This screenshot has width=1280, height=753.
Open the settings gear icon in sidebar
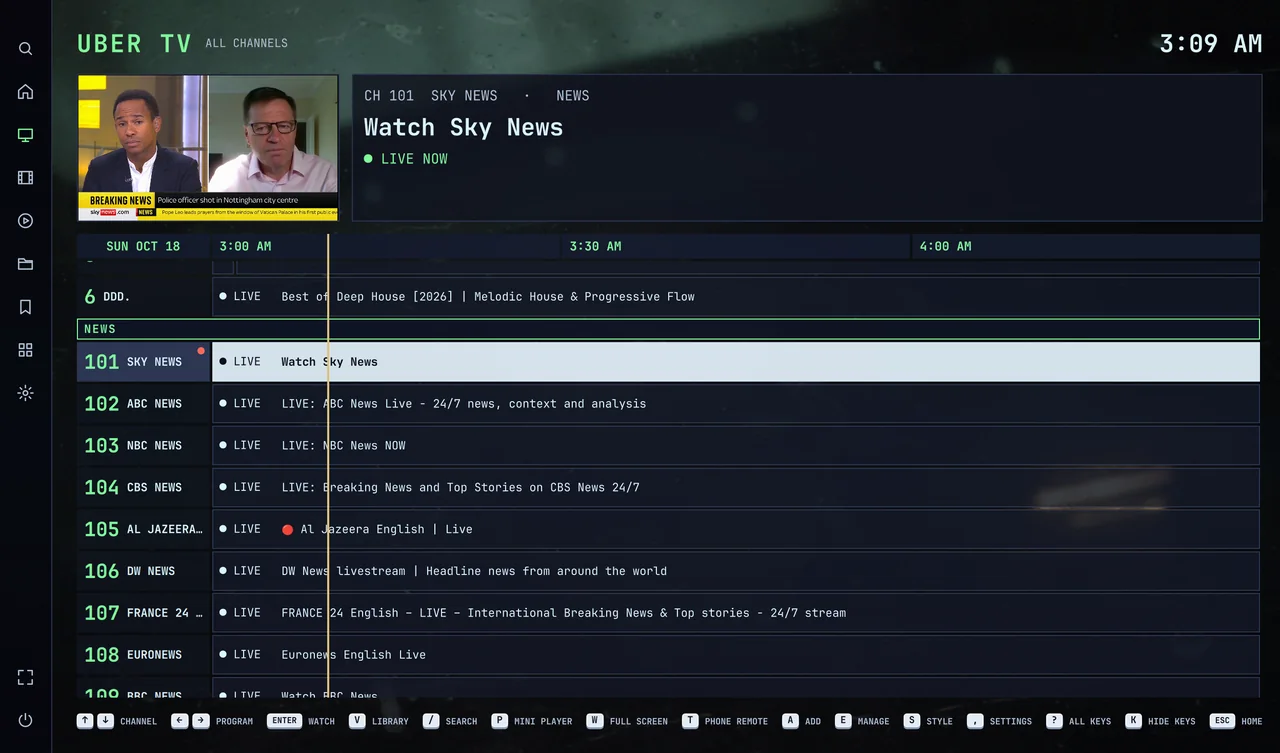tap(26, 393)
